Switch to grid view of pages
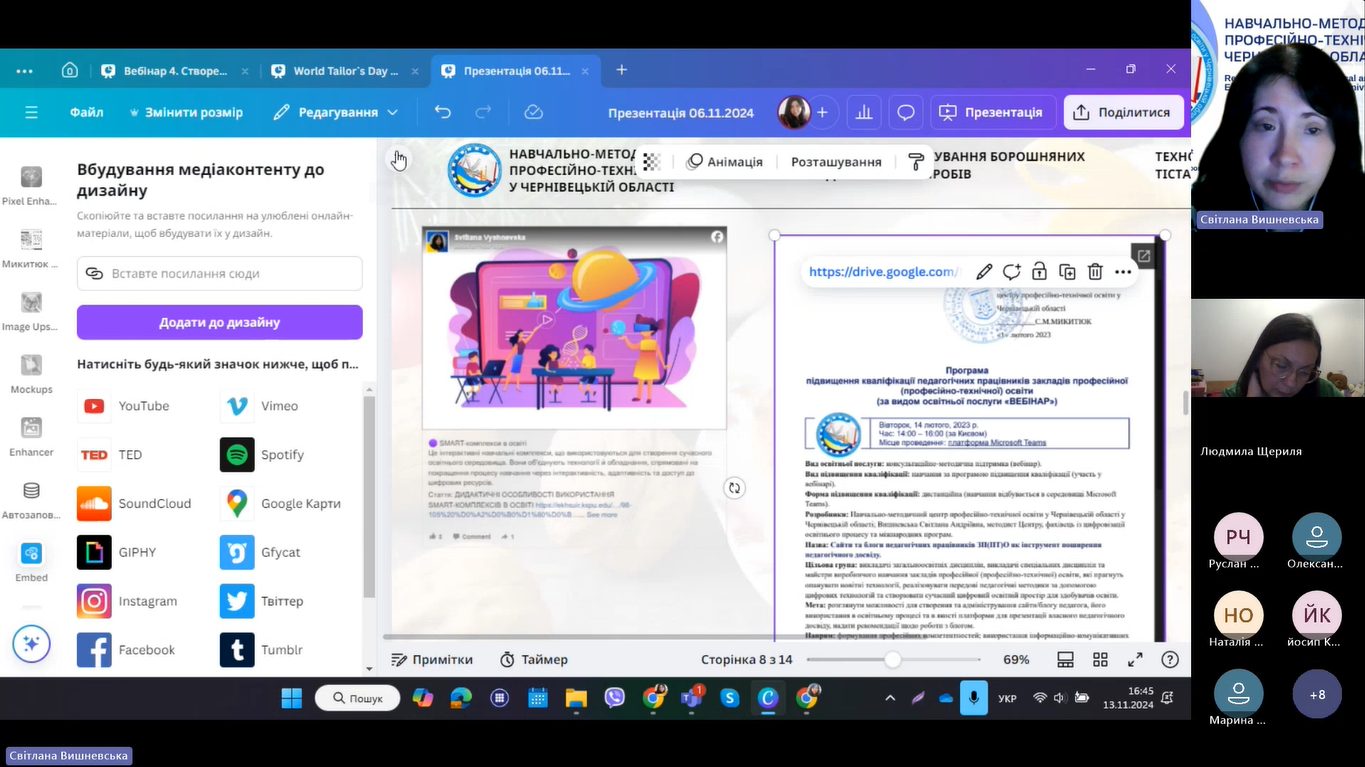 [1100, 660]
